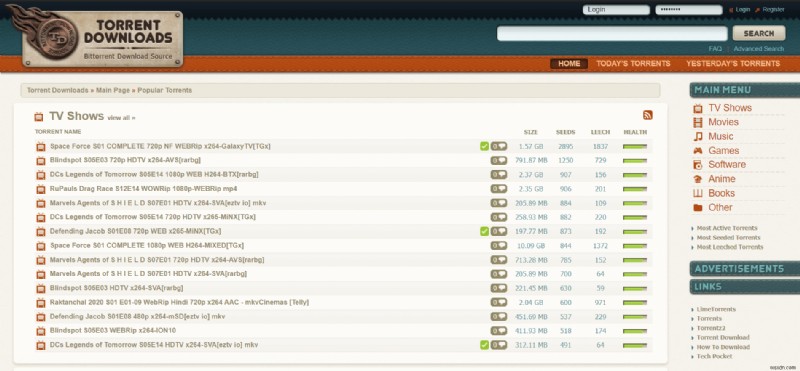This screenshot has height=371, width=800.
Task: Click verified checkmark on Defending Jacob 720p row
Action: coord(484,232)
